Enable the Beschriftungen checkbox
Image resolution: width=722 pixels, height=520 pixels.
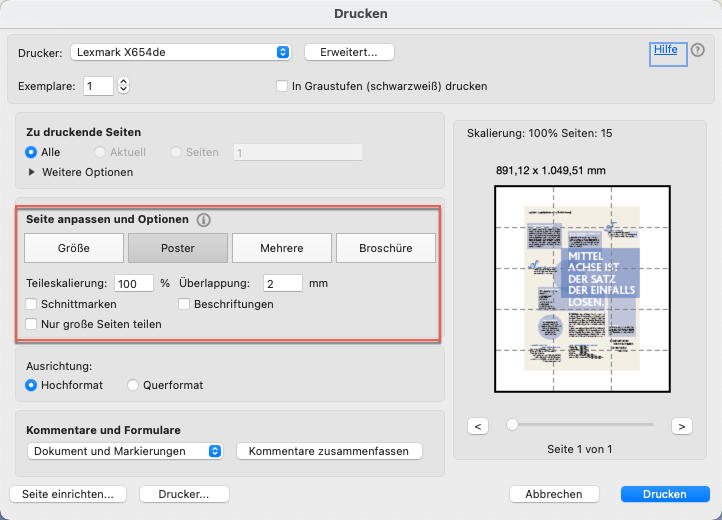pyautogui.click(x=185, y=304)
